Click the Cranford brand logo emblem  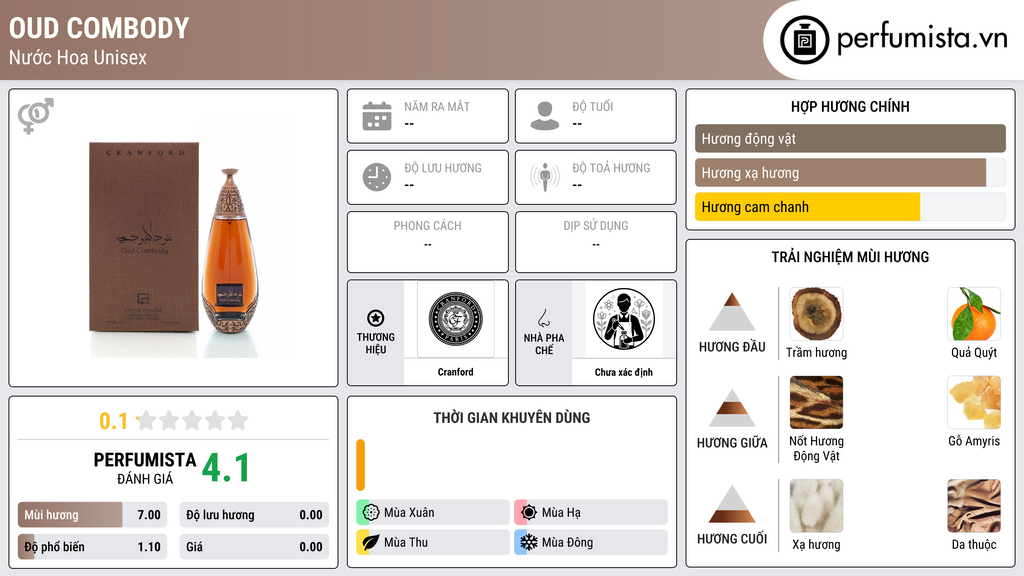point(455,319)
